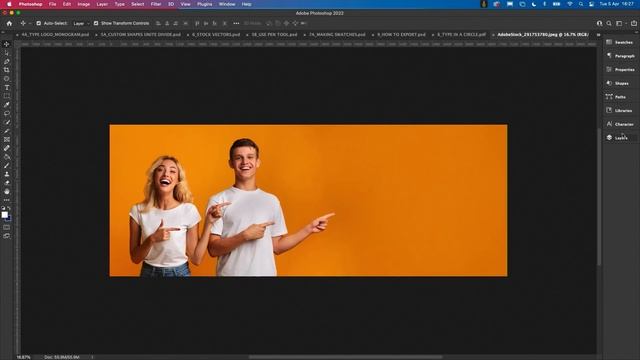This screenshot has width=640, height=360.
Task: Open macOS Spotlight search icon
Action: (581, 4)
